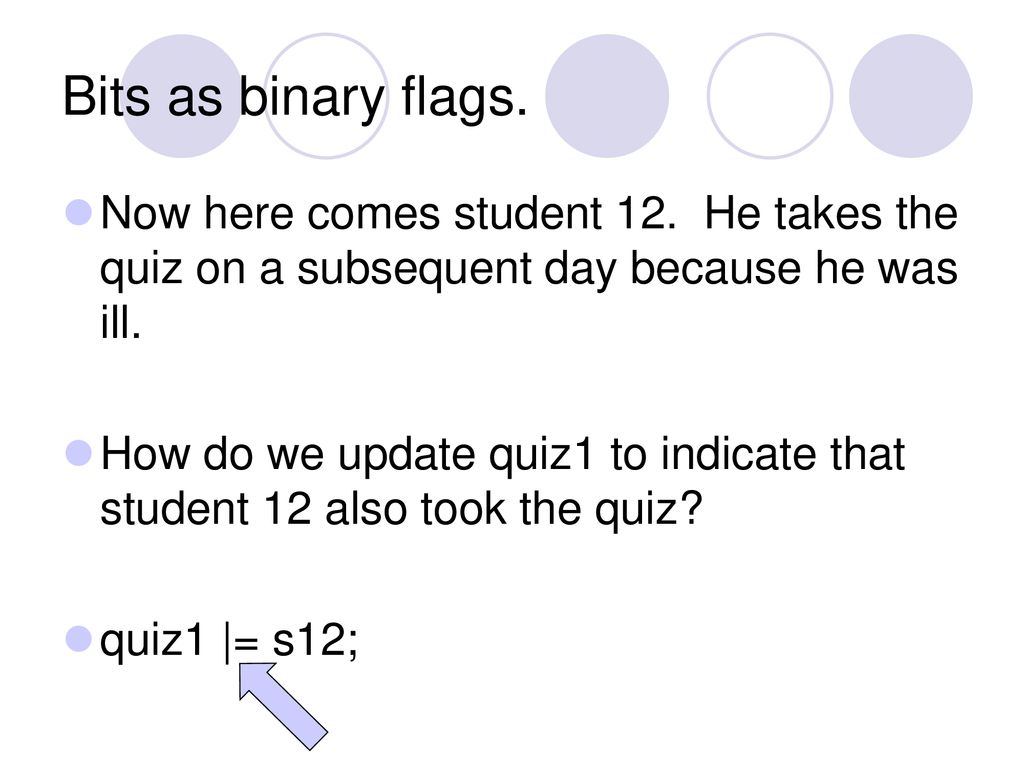Click bullet before 'How do we update'
1024x768 pixels.
[x=79, y=453]
